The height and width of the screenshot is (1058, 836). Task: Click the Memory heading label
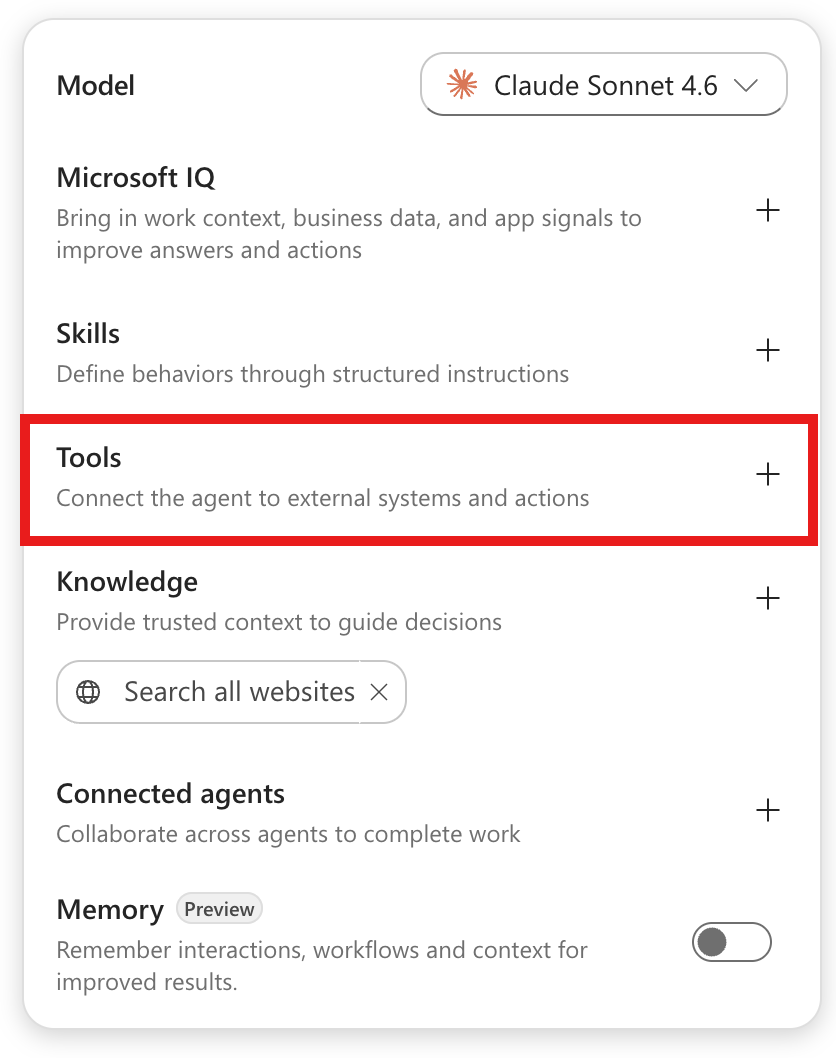[111, 910]
